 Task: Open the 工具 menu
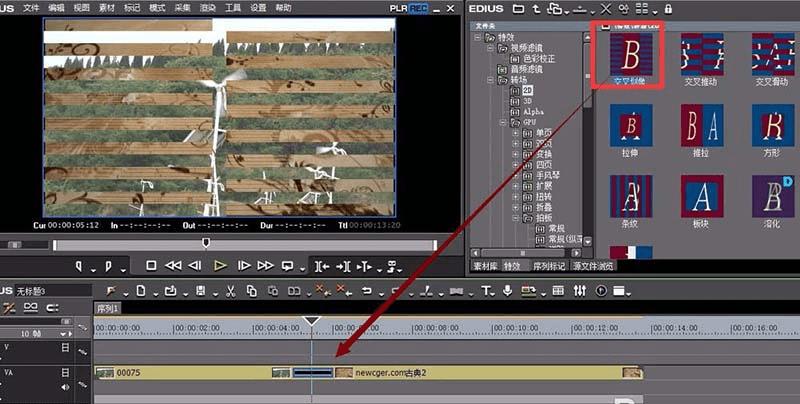[233, 8]
